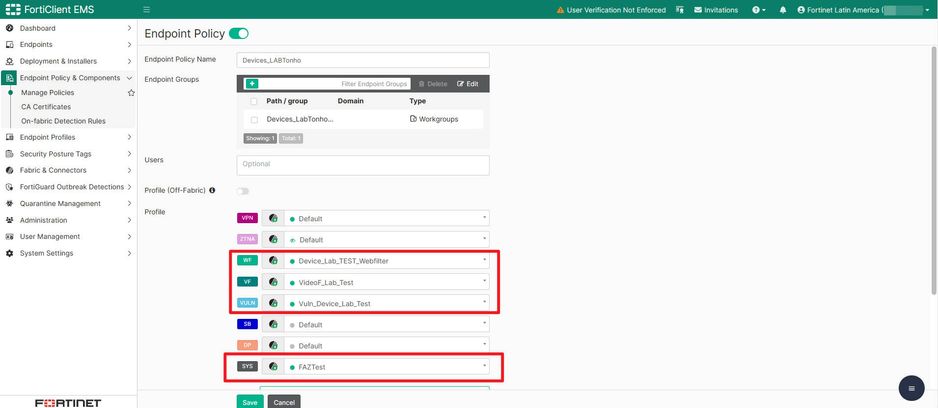Click Edit in endpoint groups toolbar
938x408 pixels.
point(468,84)
